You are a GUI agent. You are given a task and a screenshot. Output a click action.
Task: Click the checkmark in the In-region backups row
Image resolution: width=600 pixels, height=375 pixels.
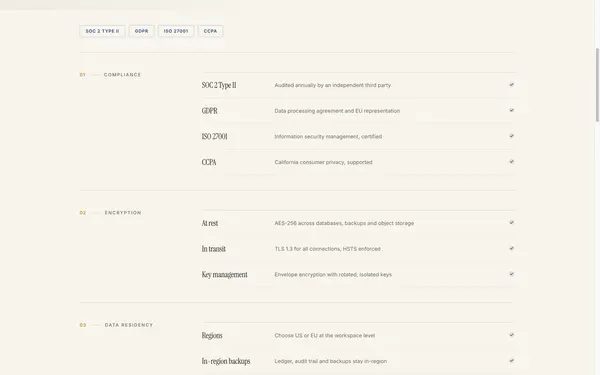tap(512, 360)
